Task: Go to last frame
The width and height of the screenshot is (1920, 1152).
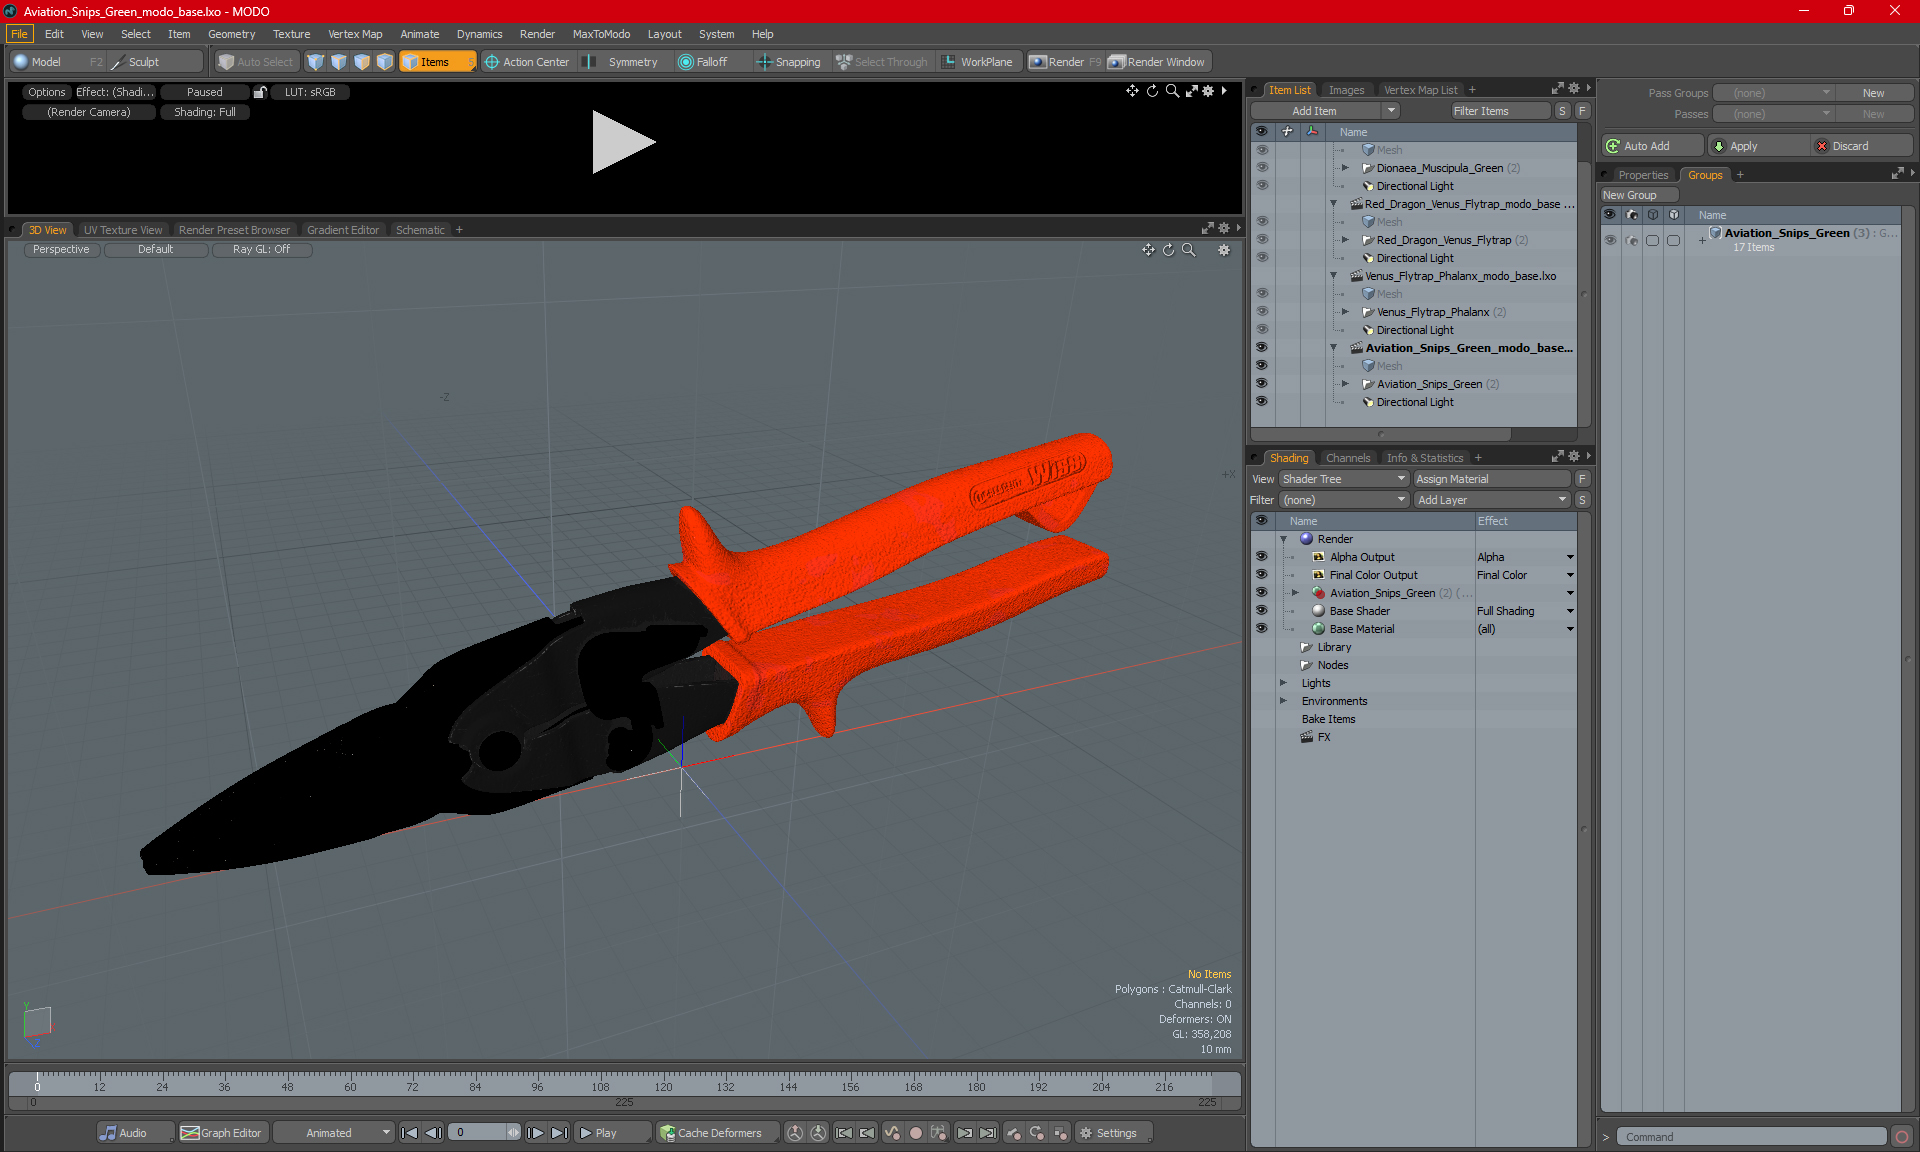Action: tap(559, 1133)
